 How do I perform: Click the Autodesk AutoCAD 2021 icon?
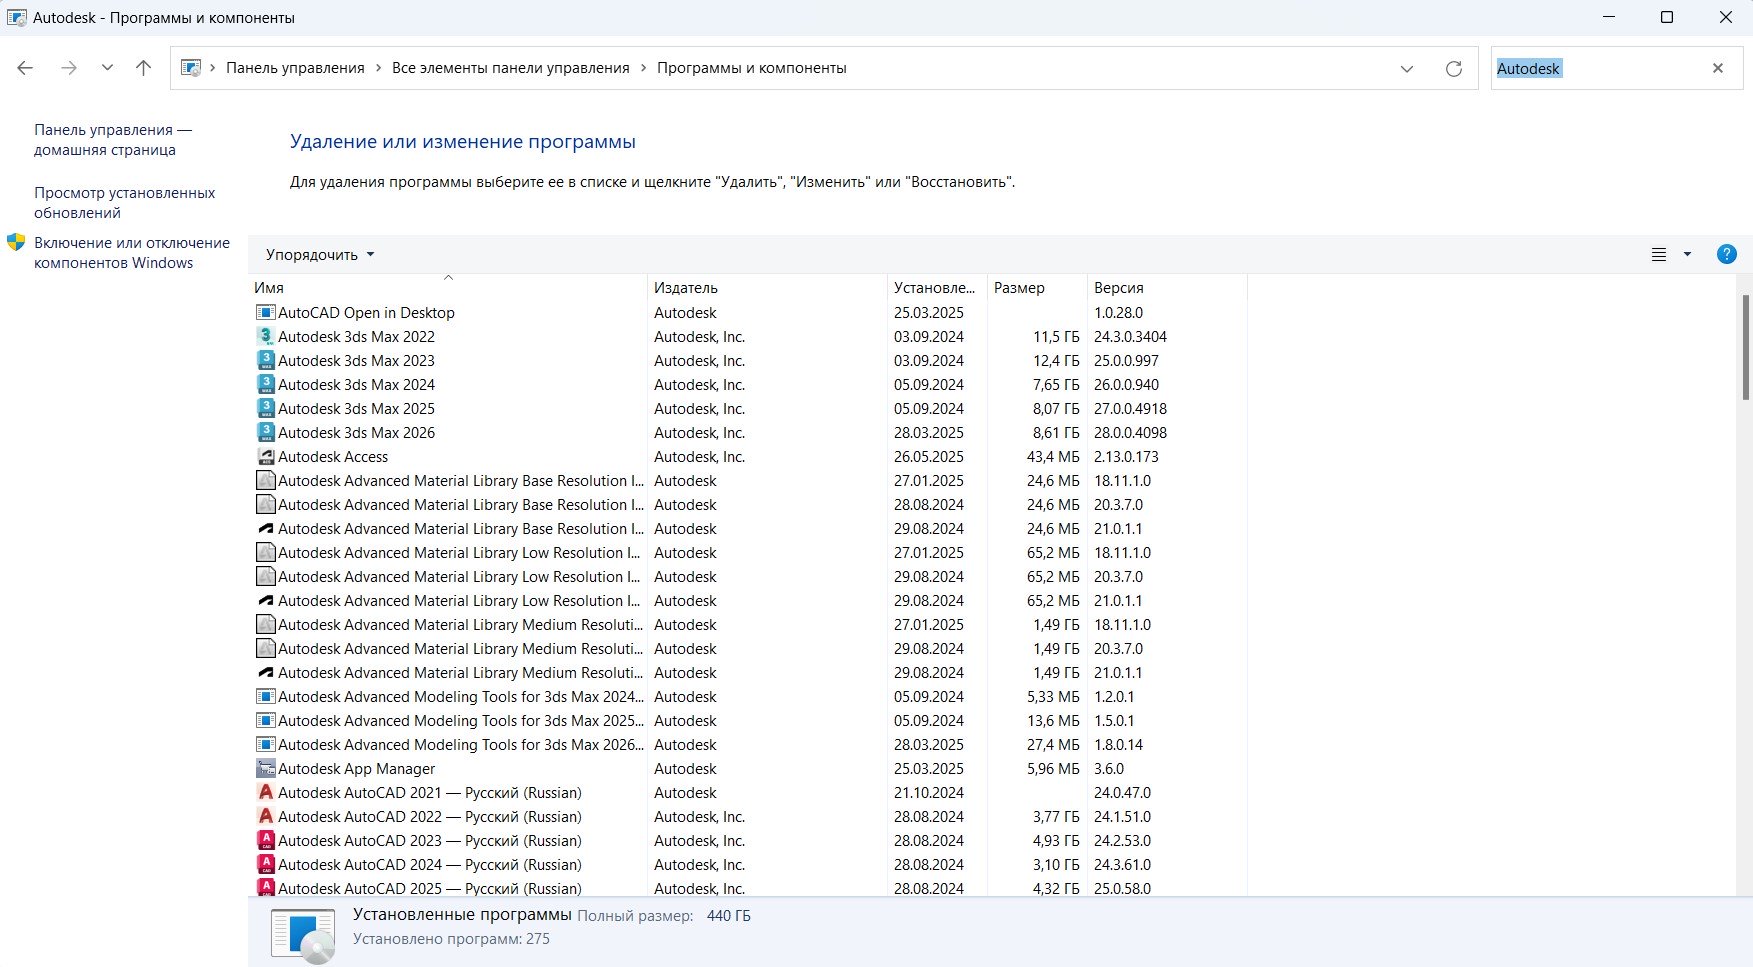266,793
